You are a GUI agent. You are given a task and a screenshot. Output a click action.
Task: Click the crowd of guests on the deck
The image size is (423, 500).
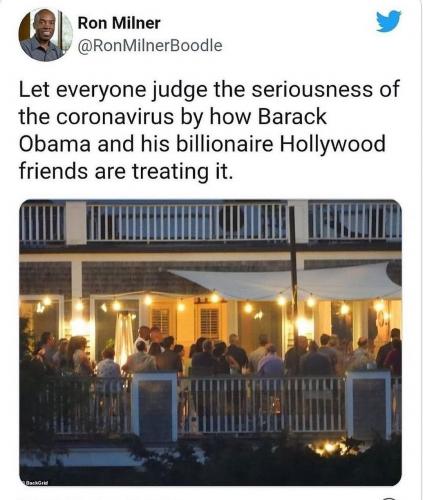[x=213, y=353]
